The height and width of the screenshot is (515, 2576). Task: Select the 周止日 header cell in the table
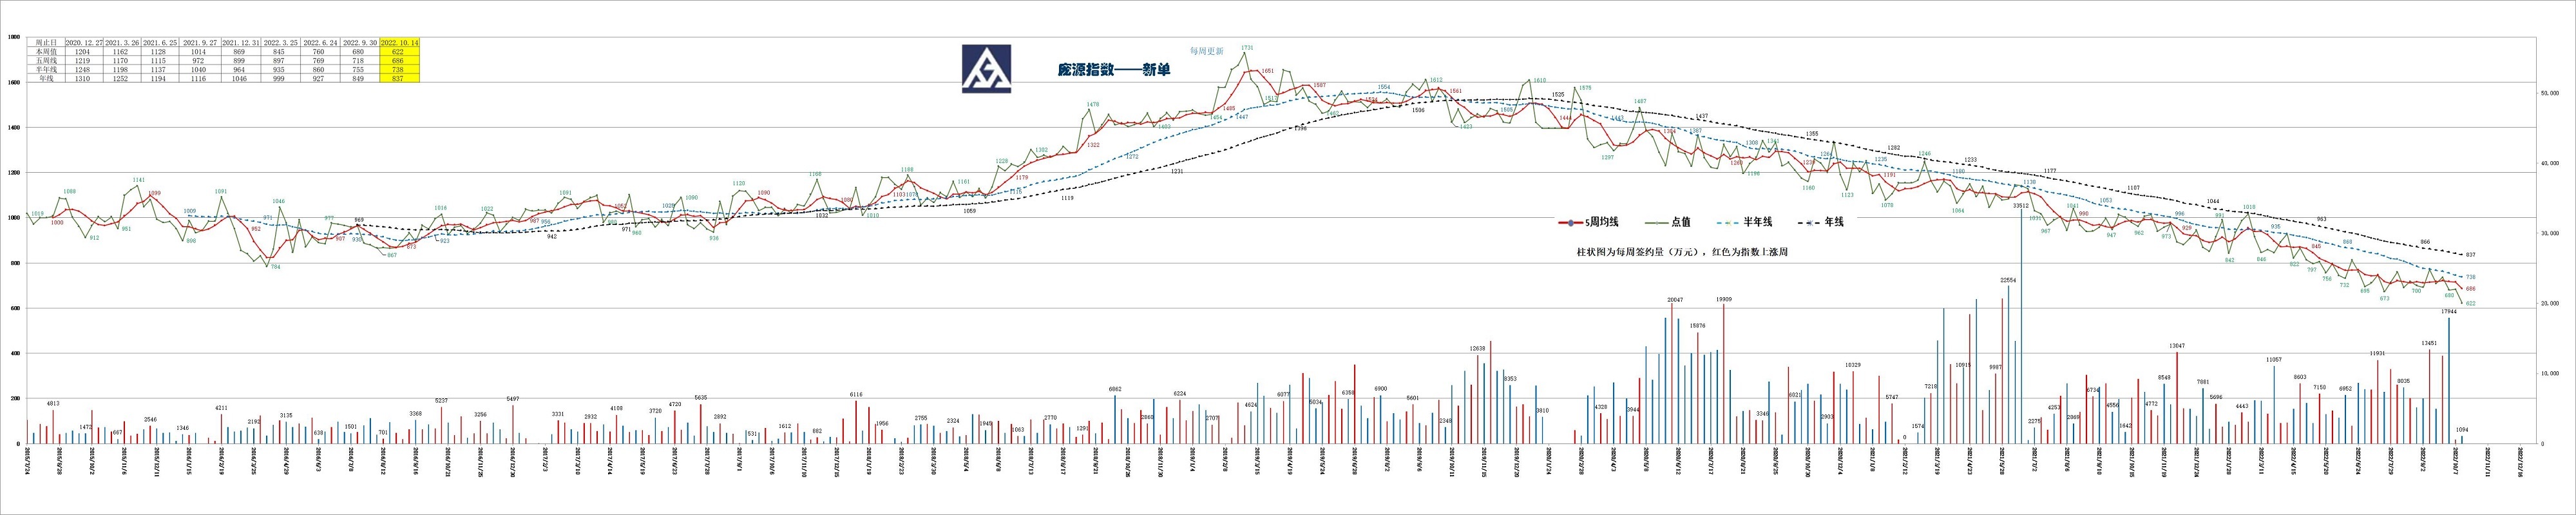46,42
